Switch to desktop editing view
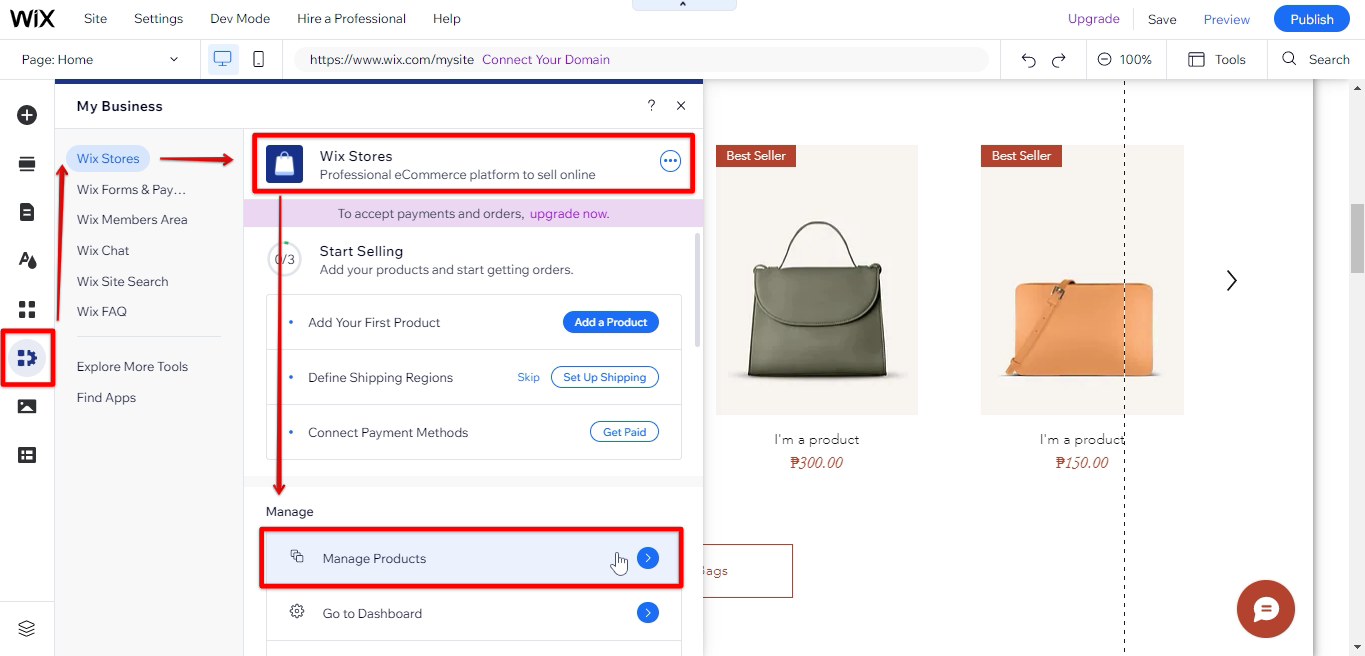 click(x=222, y=59)
